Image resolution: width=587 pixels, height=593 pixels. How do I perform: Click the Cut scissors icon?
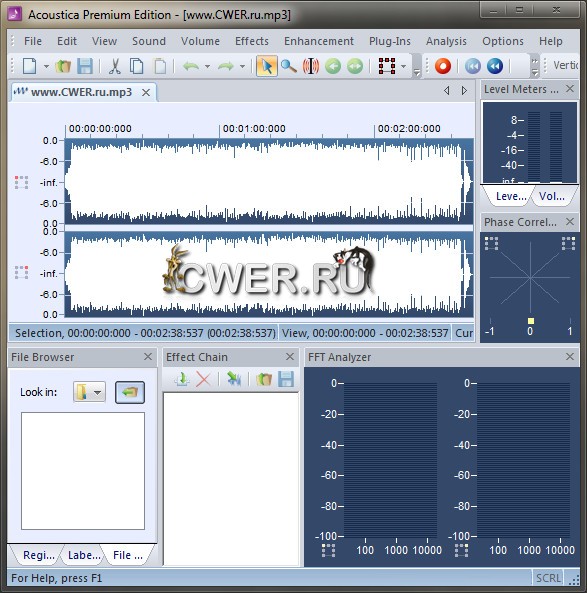[x=115, y=66]
